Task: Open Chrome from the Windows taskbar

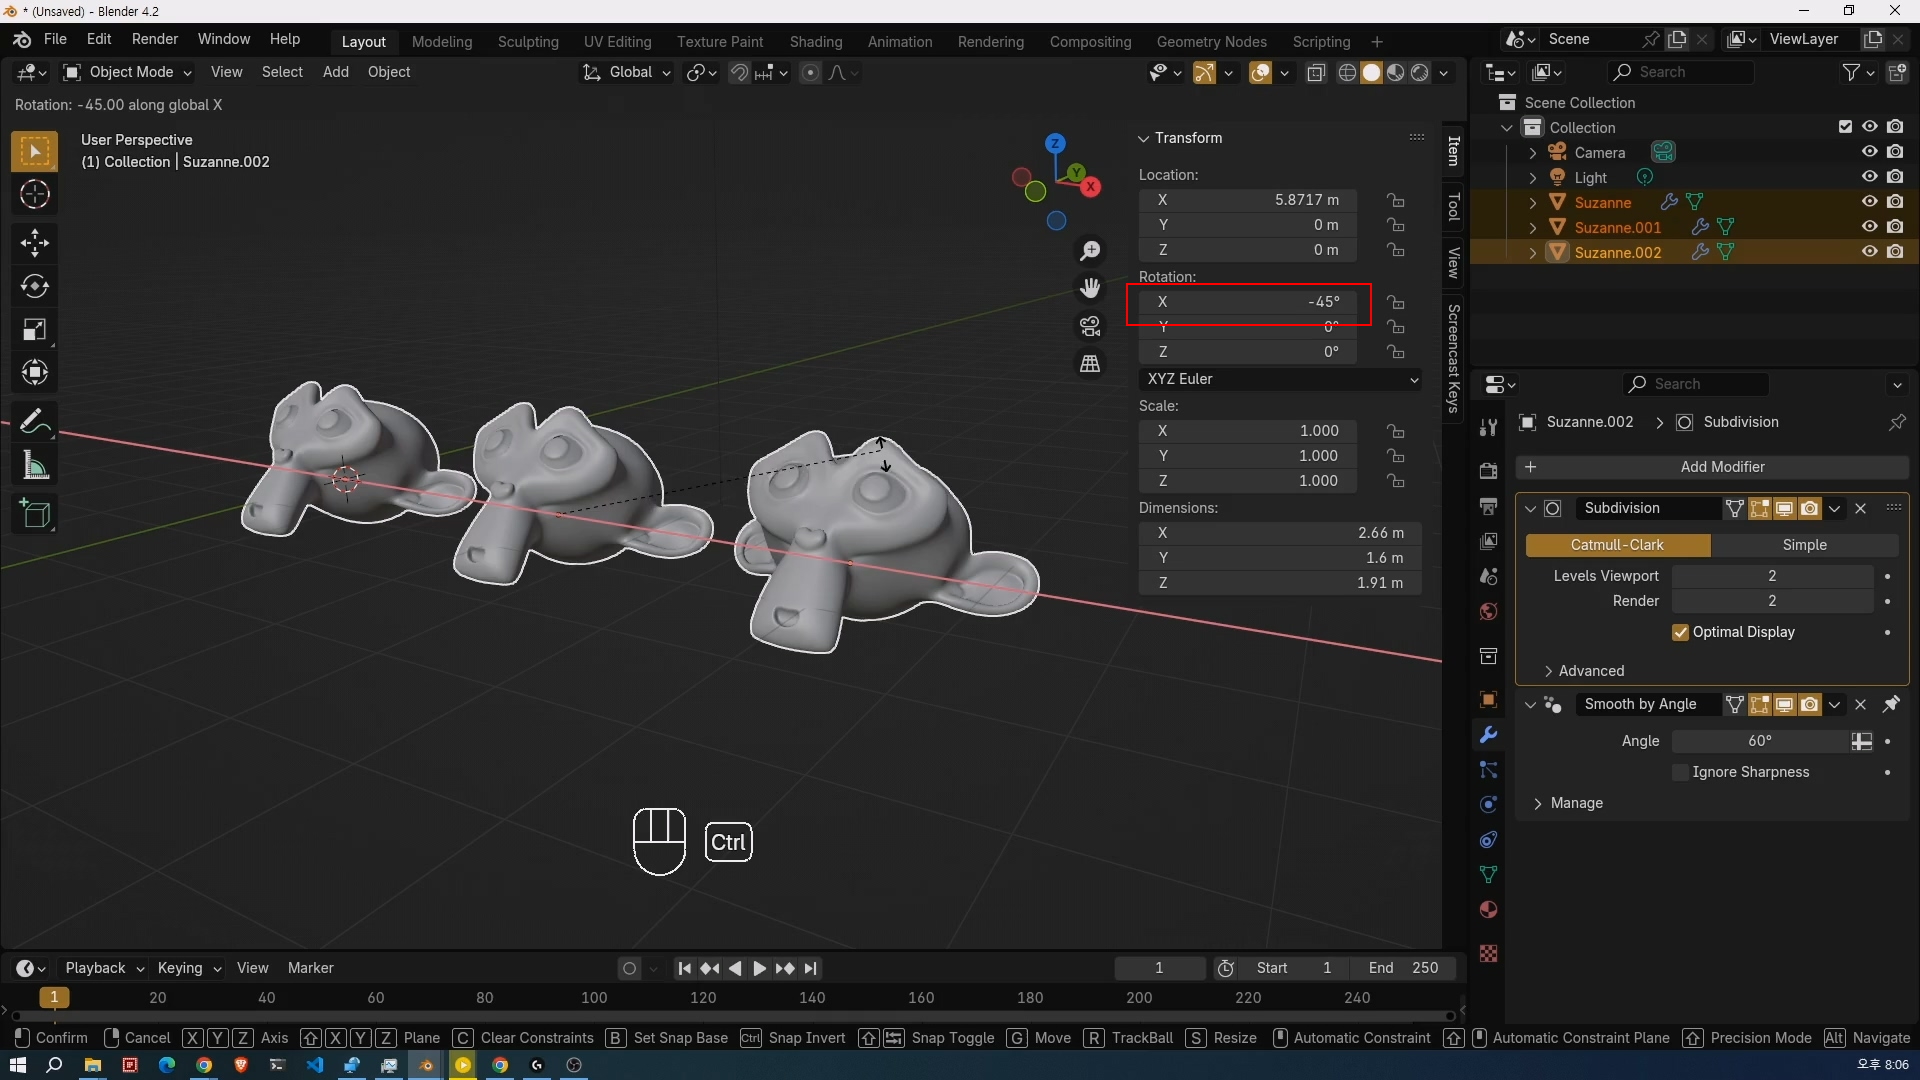Action: [x=204, y=1065]
